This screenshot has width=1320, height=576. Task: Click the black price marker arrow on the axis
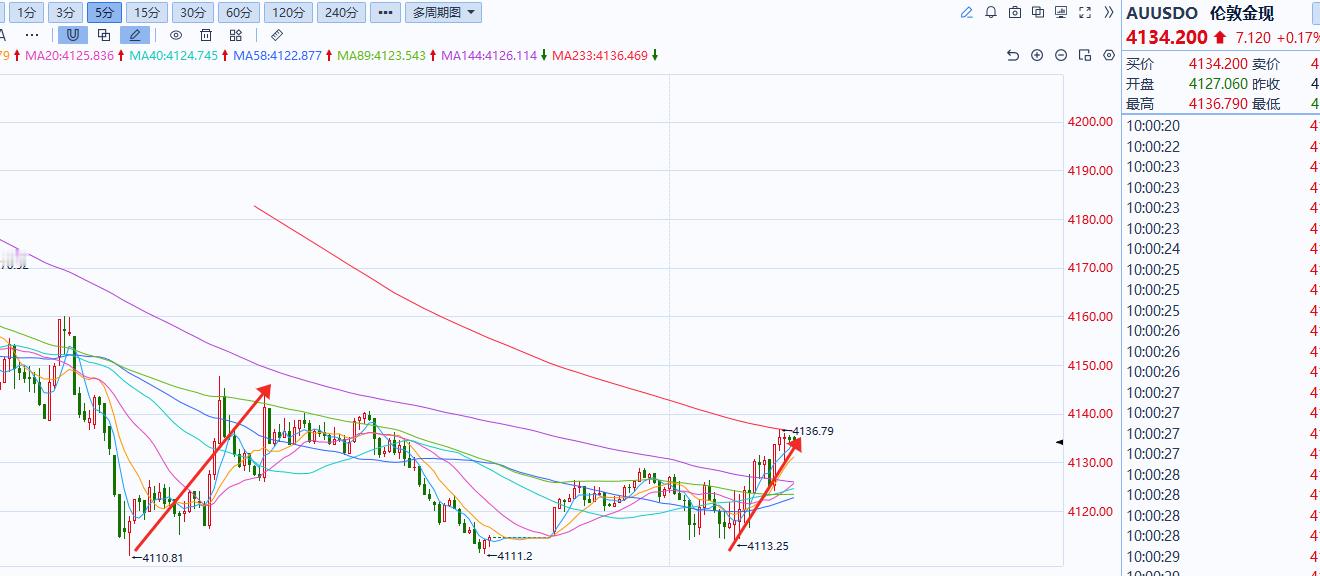[x=1061, y=442]
